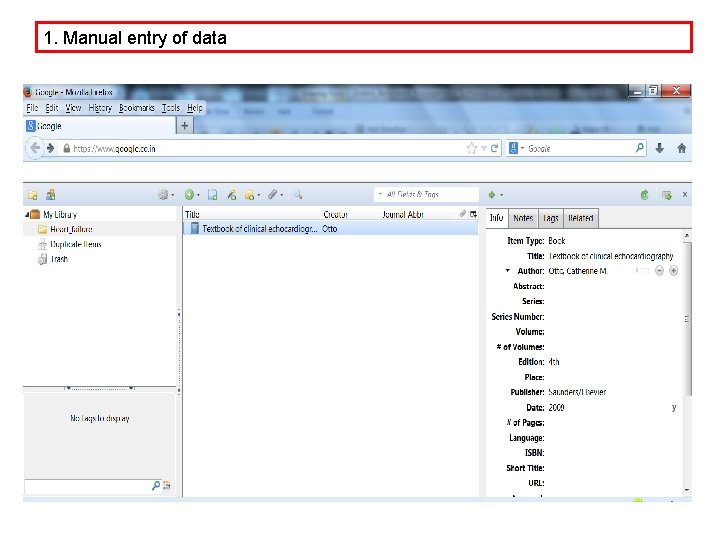Click the bookmark star icon in address bar
720x540 pixels.
click(x=472, y=148)
